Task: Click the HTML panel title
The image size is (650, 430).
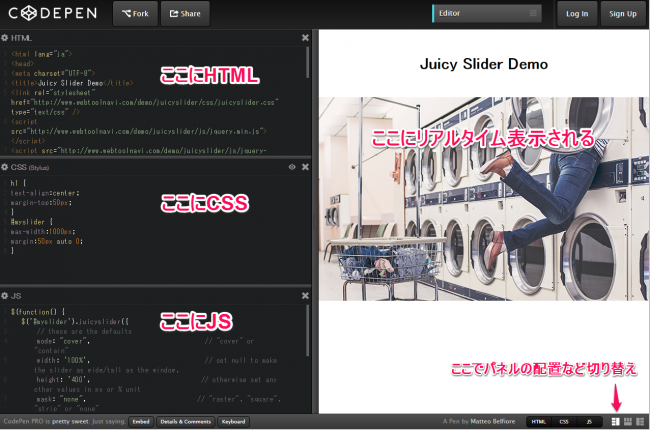Action: [x=21, y=38]
